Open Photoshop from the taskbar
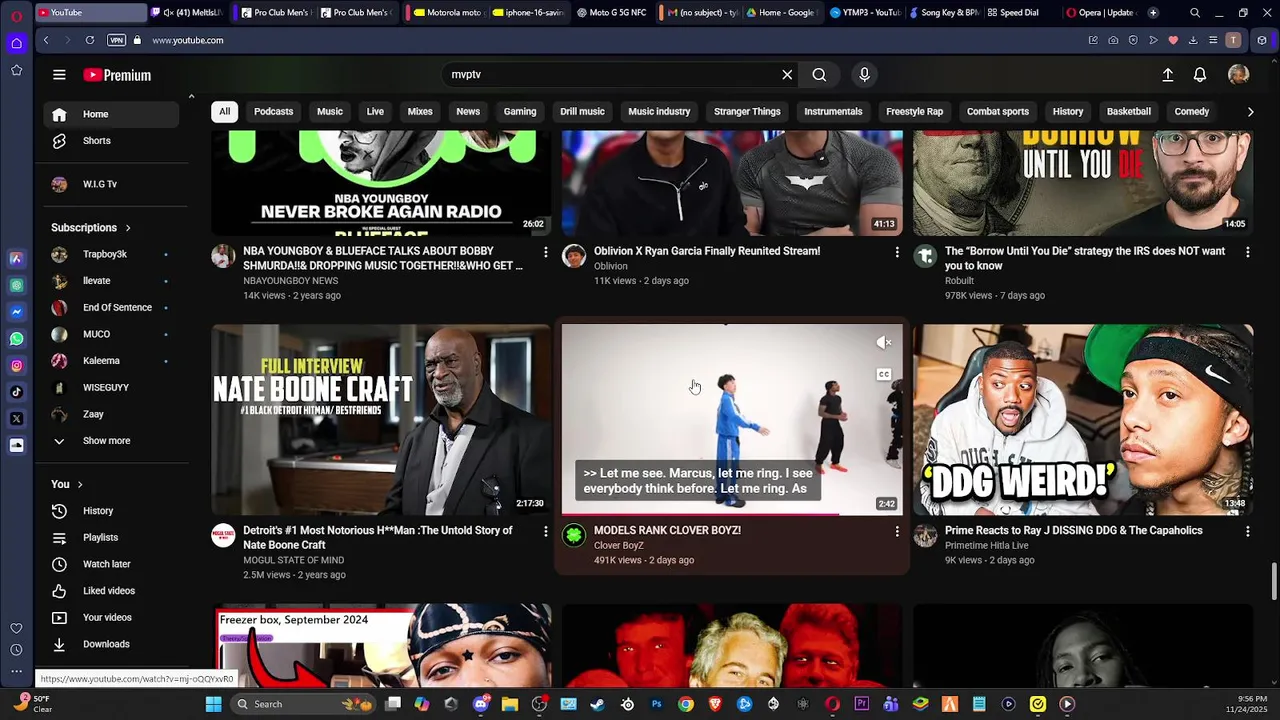This screenshot has width=1280, height=720. 656,704
